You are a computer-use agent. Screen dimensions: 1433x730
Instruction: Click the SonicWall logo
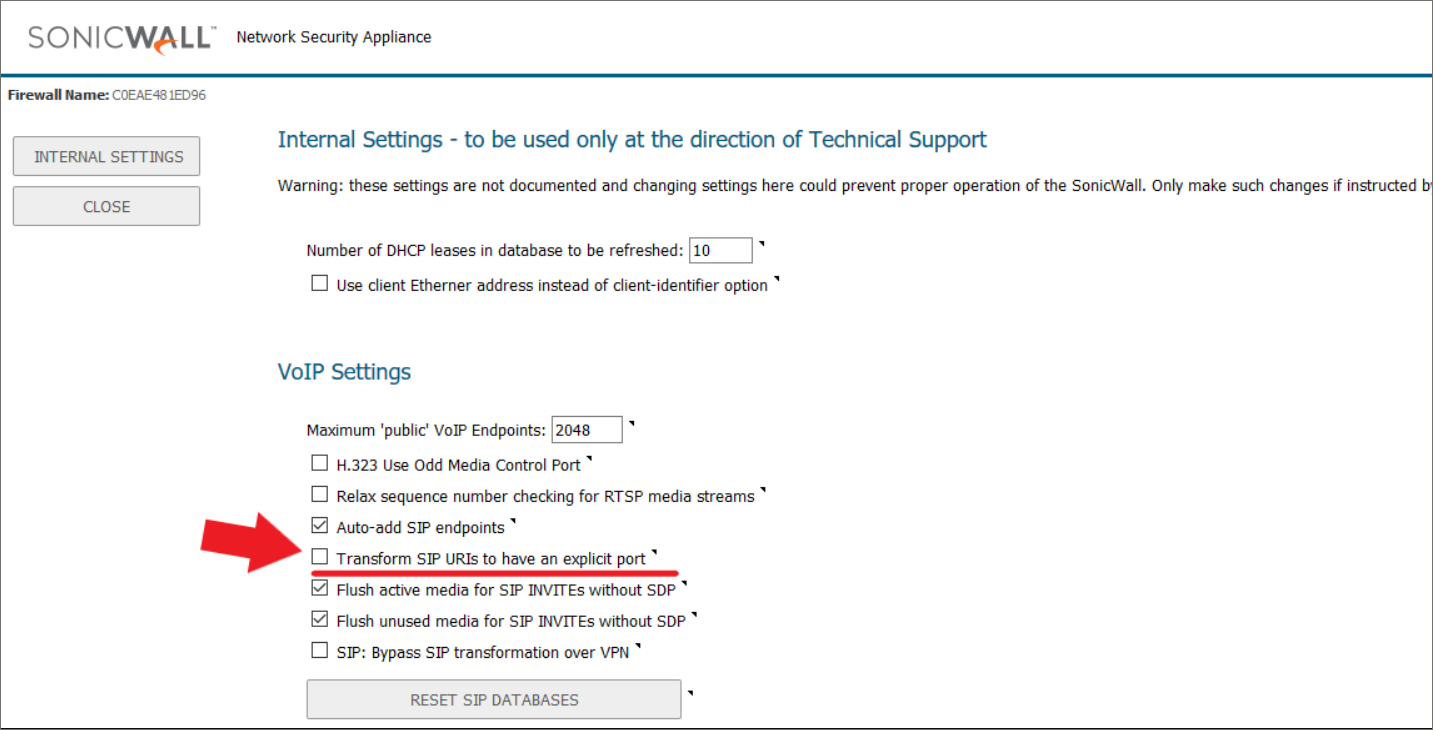coord(121,38)
